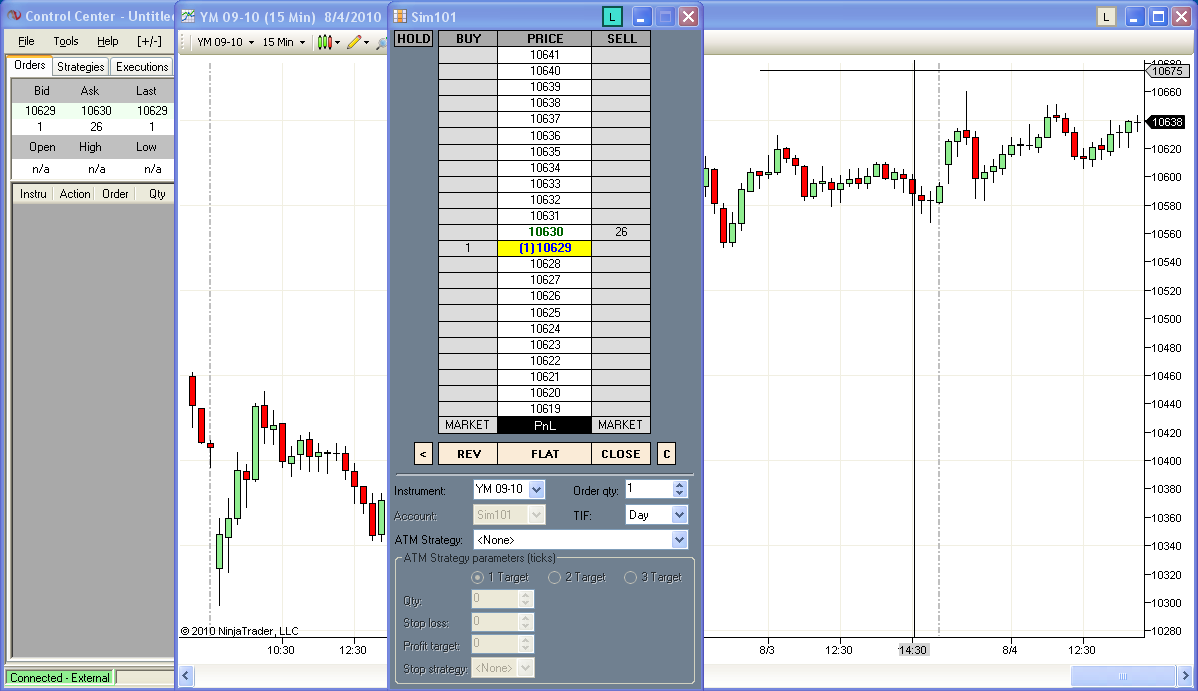The image size is (1198, 691).
Task: Click the Instru column header
Action: point(33,194)
